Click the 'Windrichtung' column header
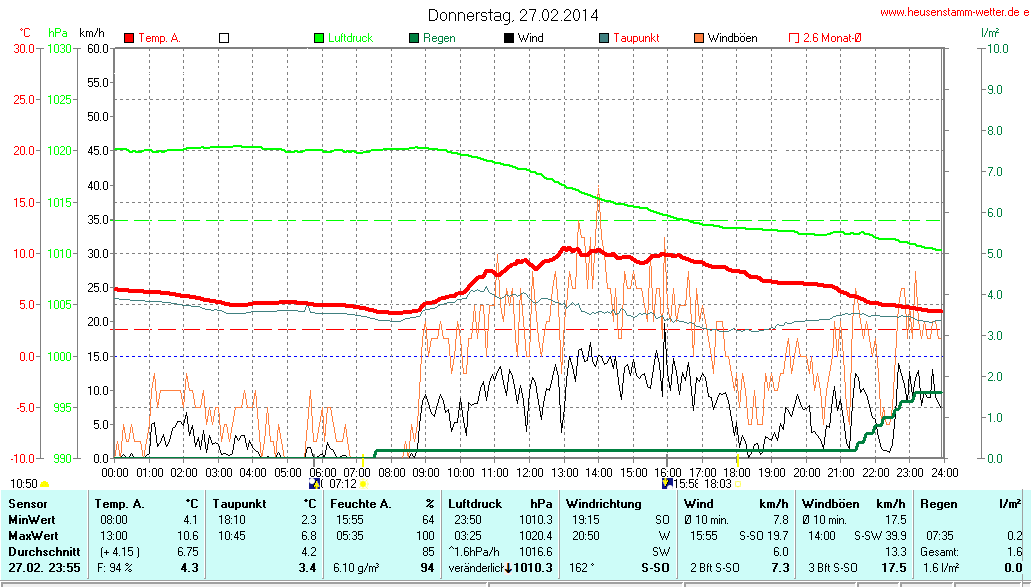1034x587 pixels. (603, 504)
